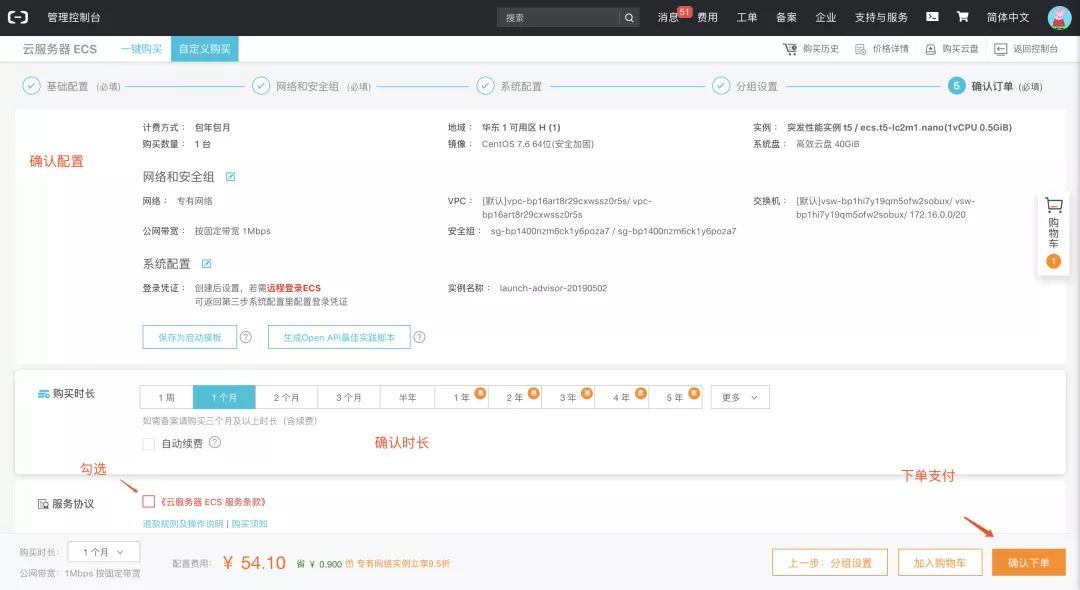Open the 购买须知 link
Image resolution: width=1080 pixels, height=590 pixels.
(249, 524)
